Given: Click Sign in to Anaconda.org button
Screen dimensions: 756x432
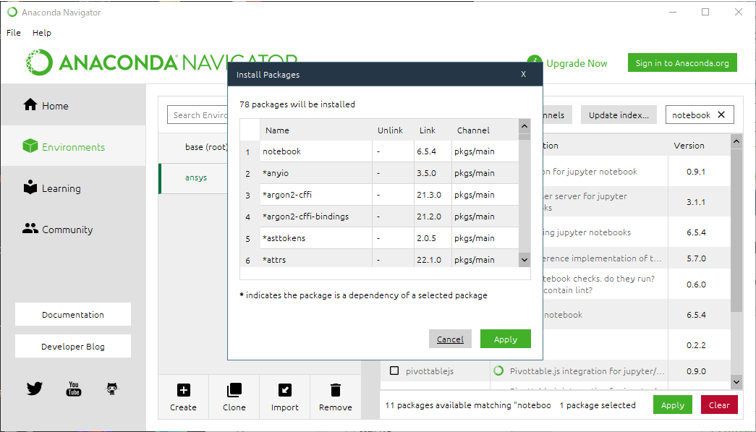Looking at the screenshot, I should 682,63.
